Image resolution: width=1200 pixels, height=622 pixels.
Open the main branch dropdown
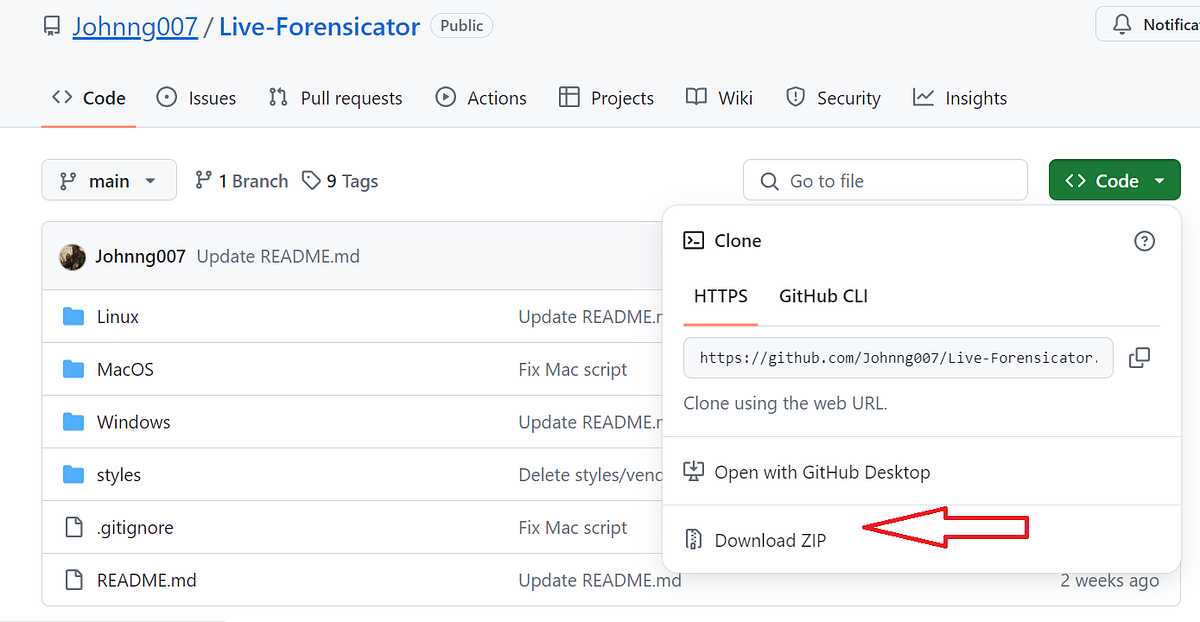point(109,180)
